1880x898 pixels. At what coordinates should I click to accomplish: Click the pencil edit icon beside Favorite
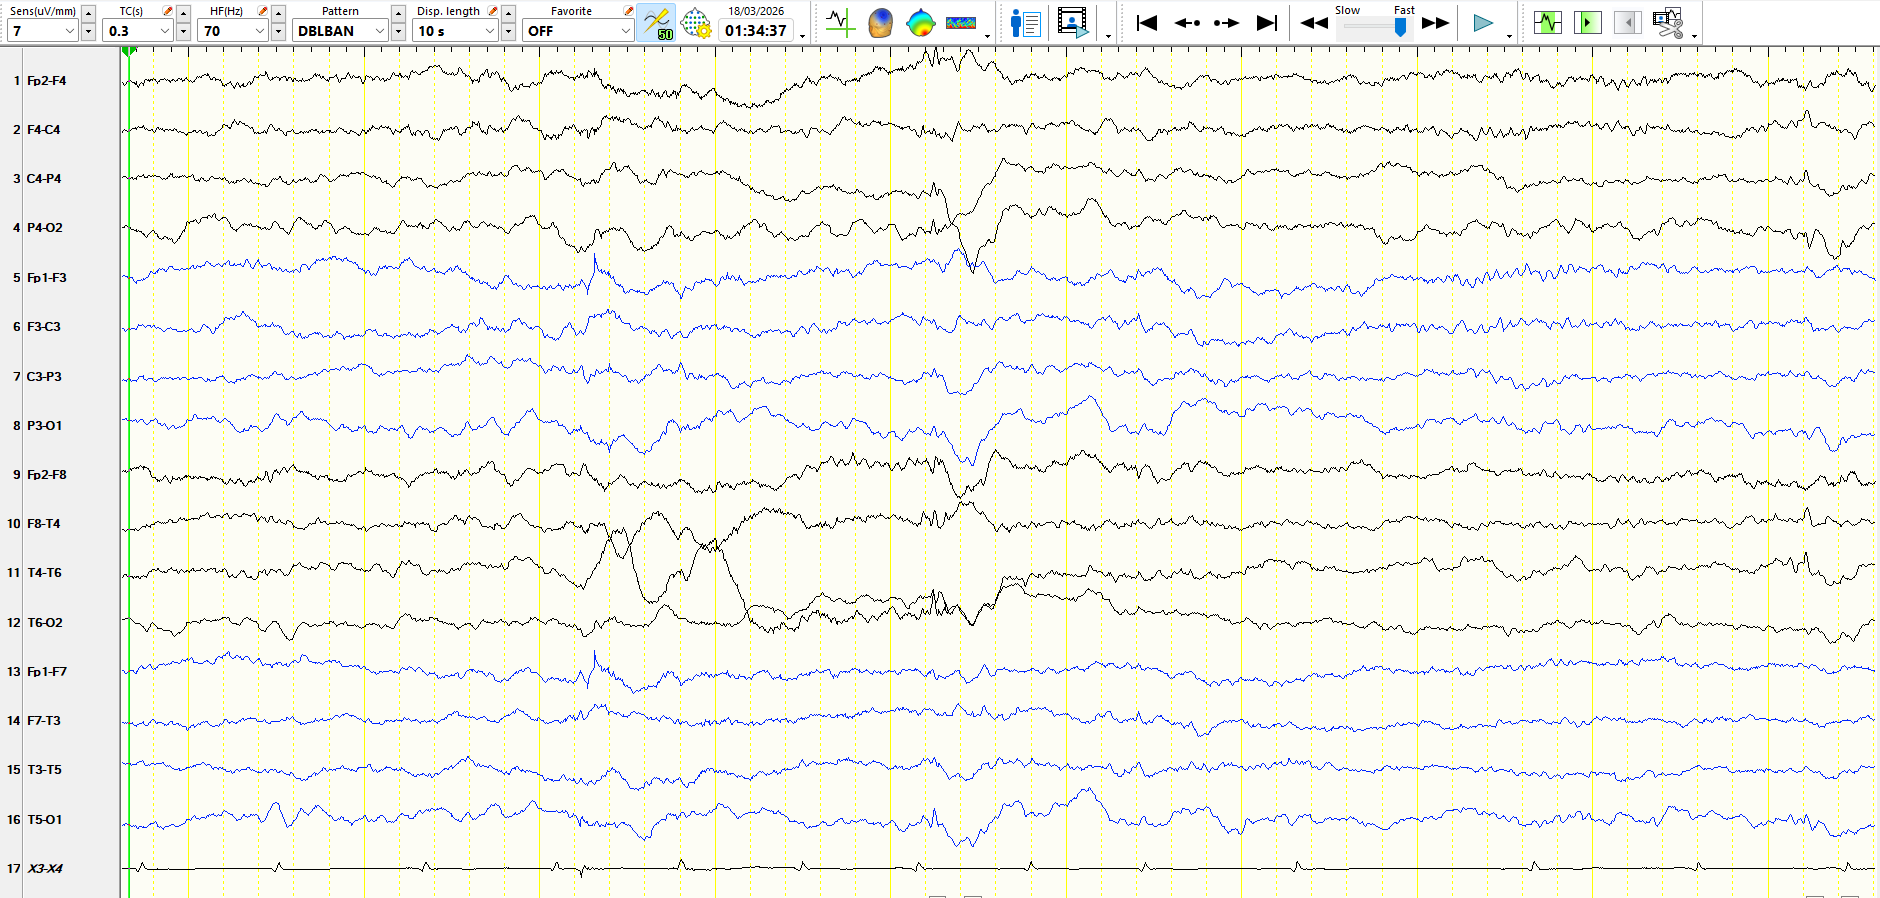pyautogui.click(x=628, y=11)
